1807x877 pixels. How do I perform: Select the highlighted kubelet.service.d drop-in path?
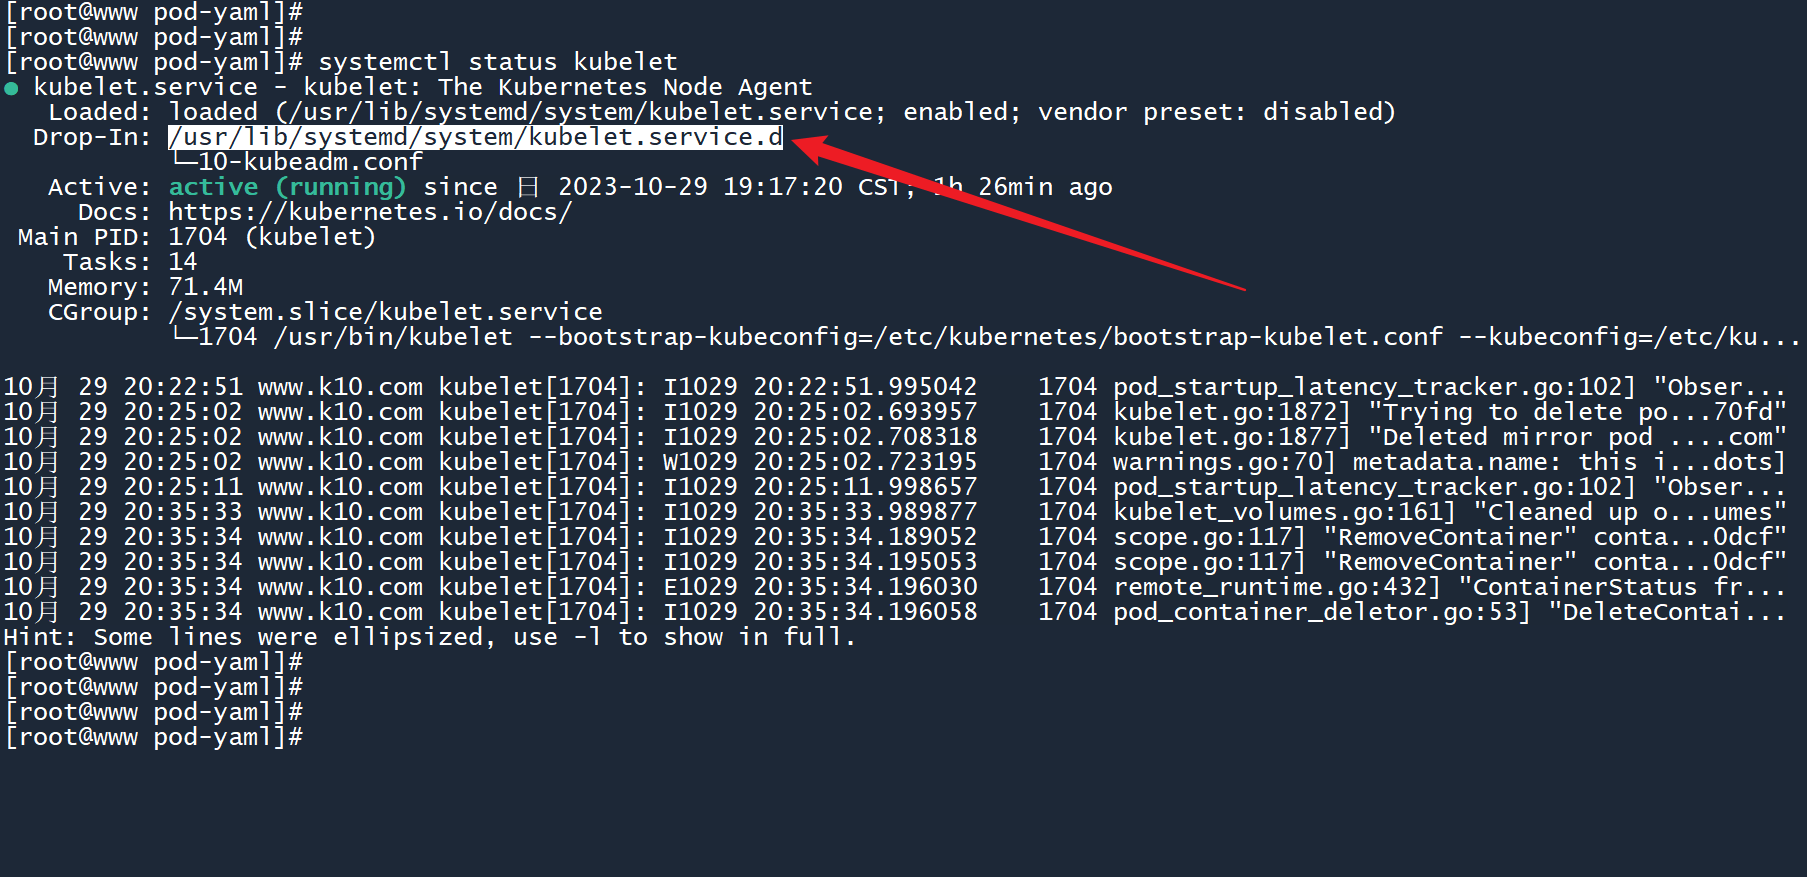pos(475,137)
